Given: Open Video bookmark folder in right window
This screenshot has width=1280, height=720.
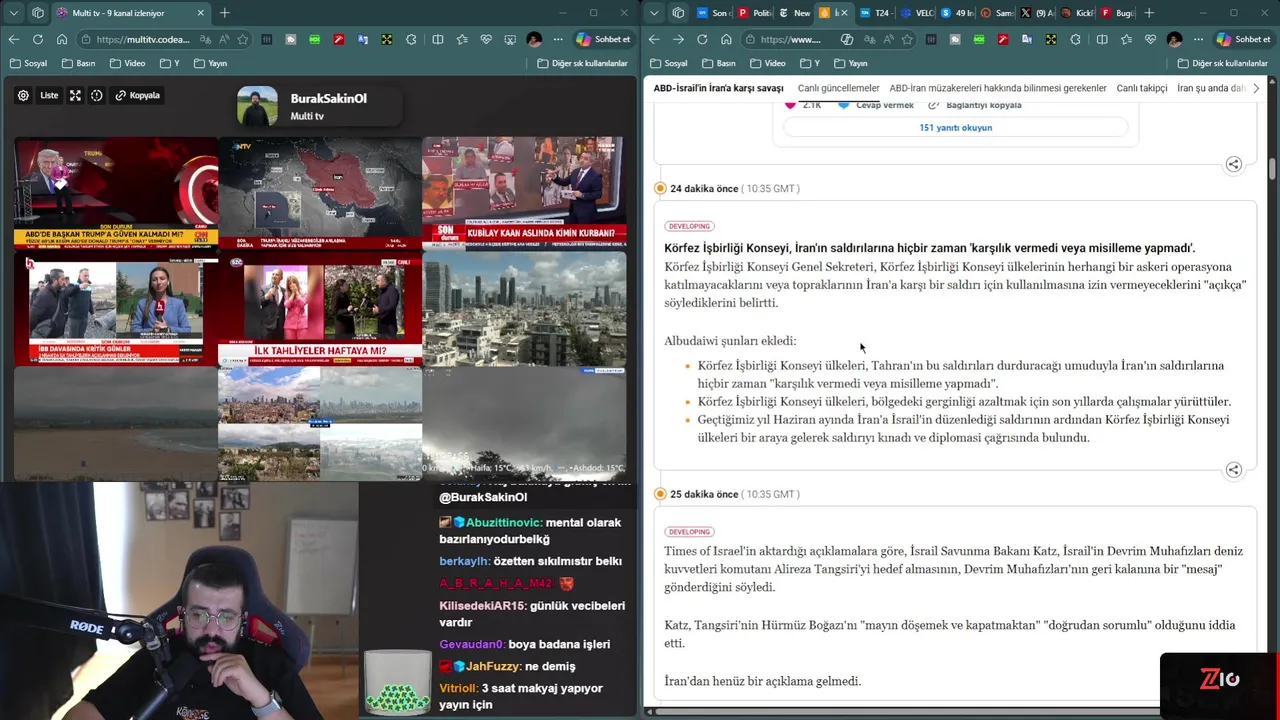Looking at the screenshot, I should click(x=767, y=63).
